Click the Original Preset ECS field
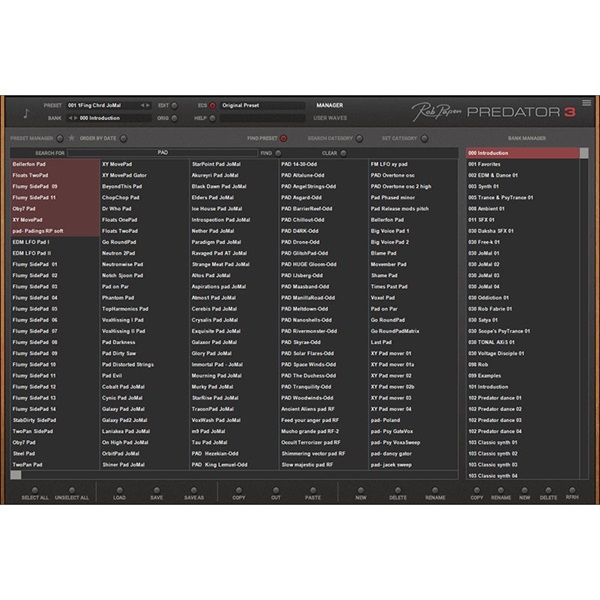The height and width of the screenshot is (600, 600). click(262, 105)
